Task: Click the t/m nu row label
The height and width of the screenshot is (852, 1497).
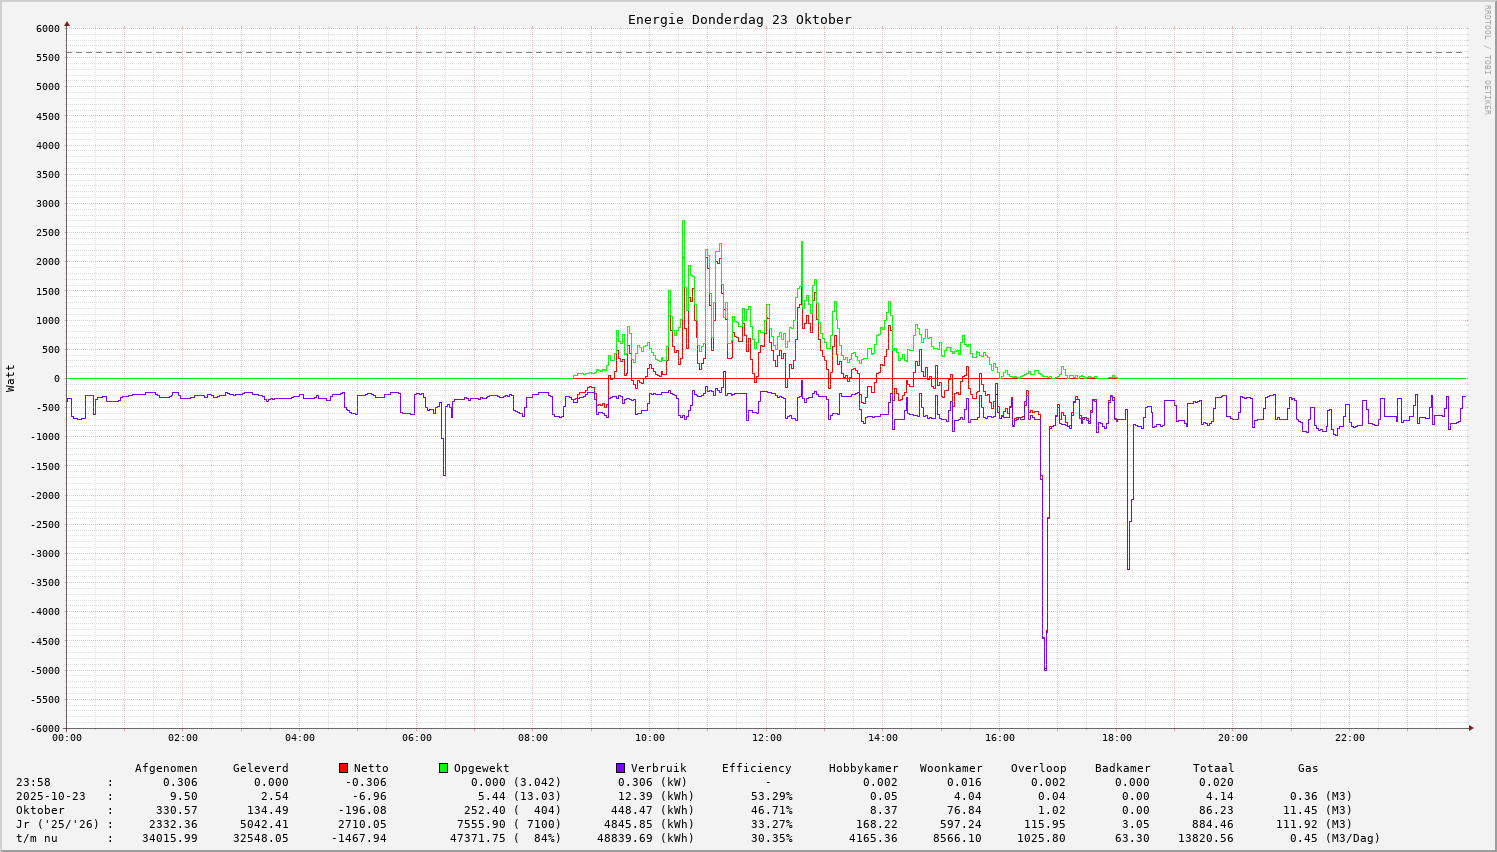Action: [x=36, y=838]
